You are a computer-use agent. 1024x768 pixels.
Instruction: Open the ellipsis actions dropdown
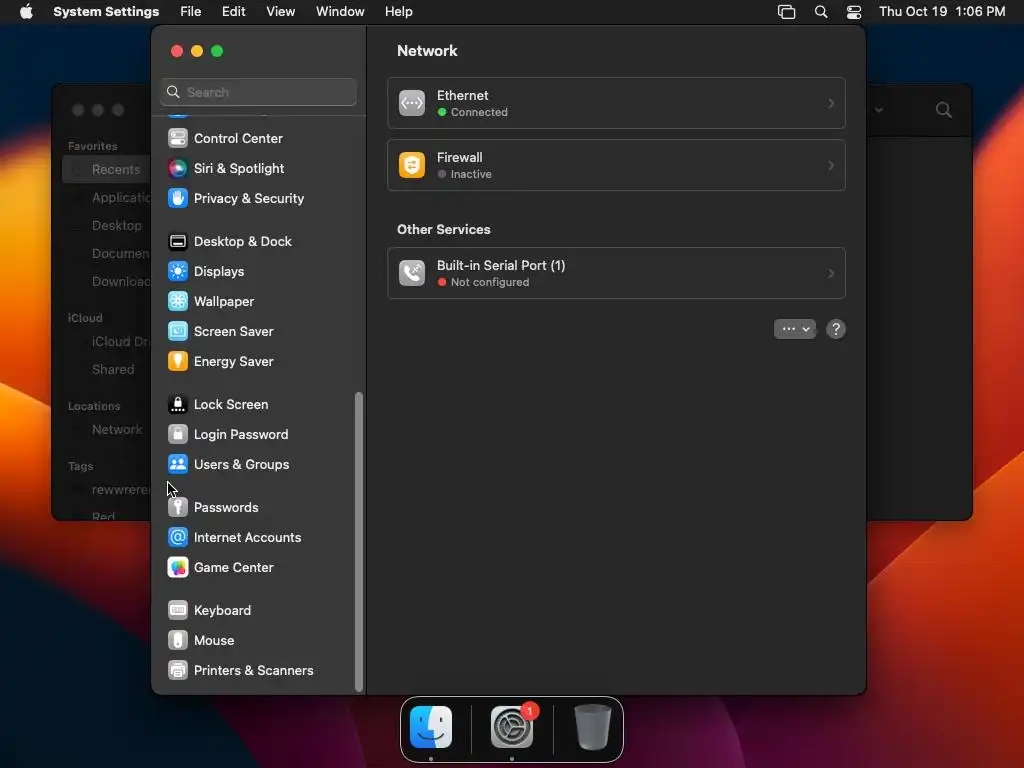pos(795,329)
